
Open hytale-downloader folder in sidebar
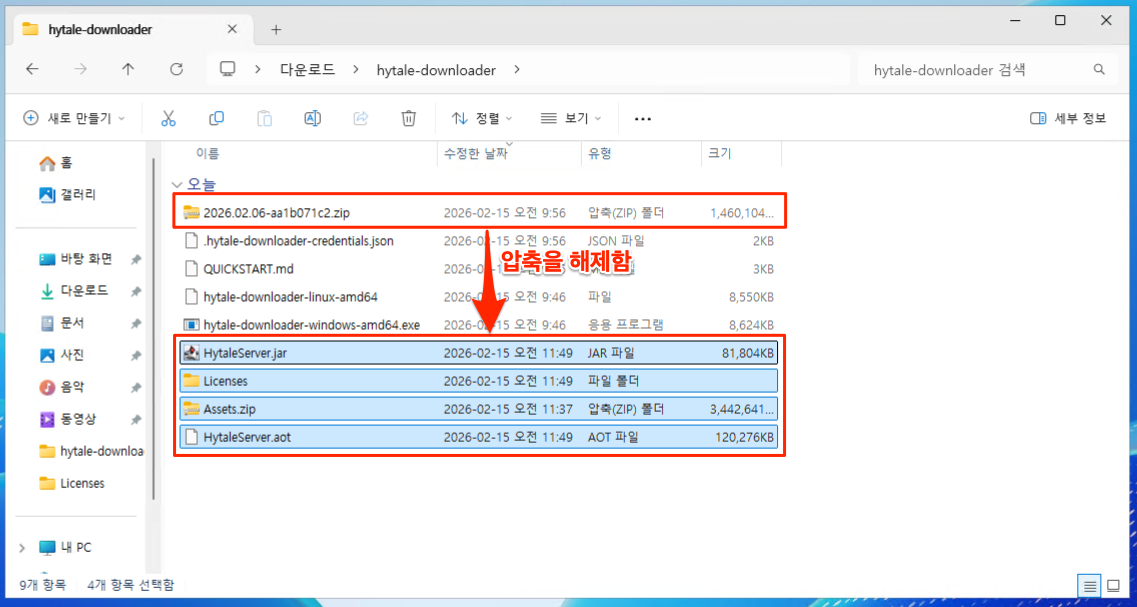tap(91, 451)
